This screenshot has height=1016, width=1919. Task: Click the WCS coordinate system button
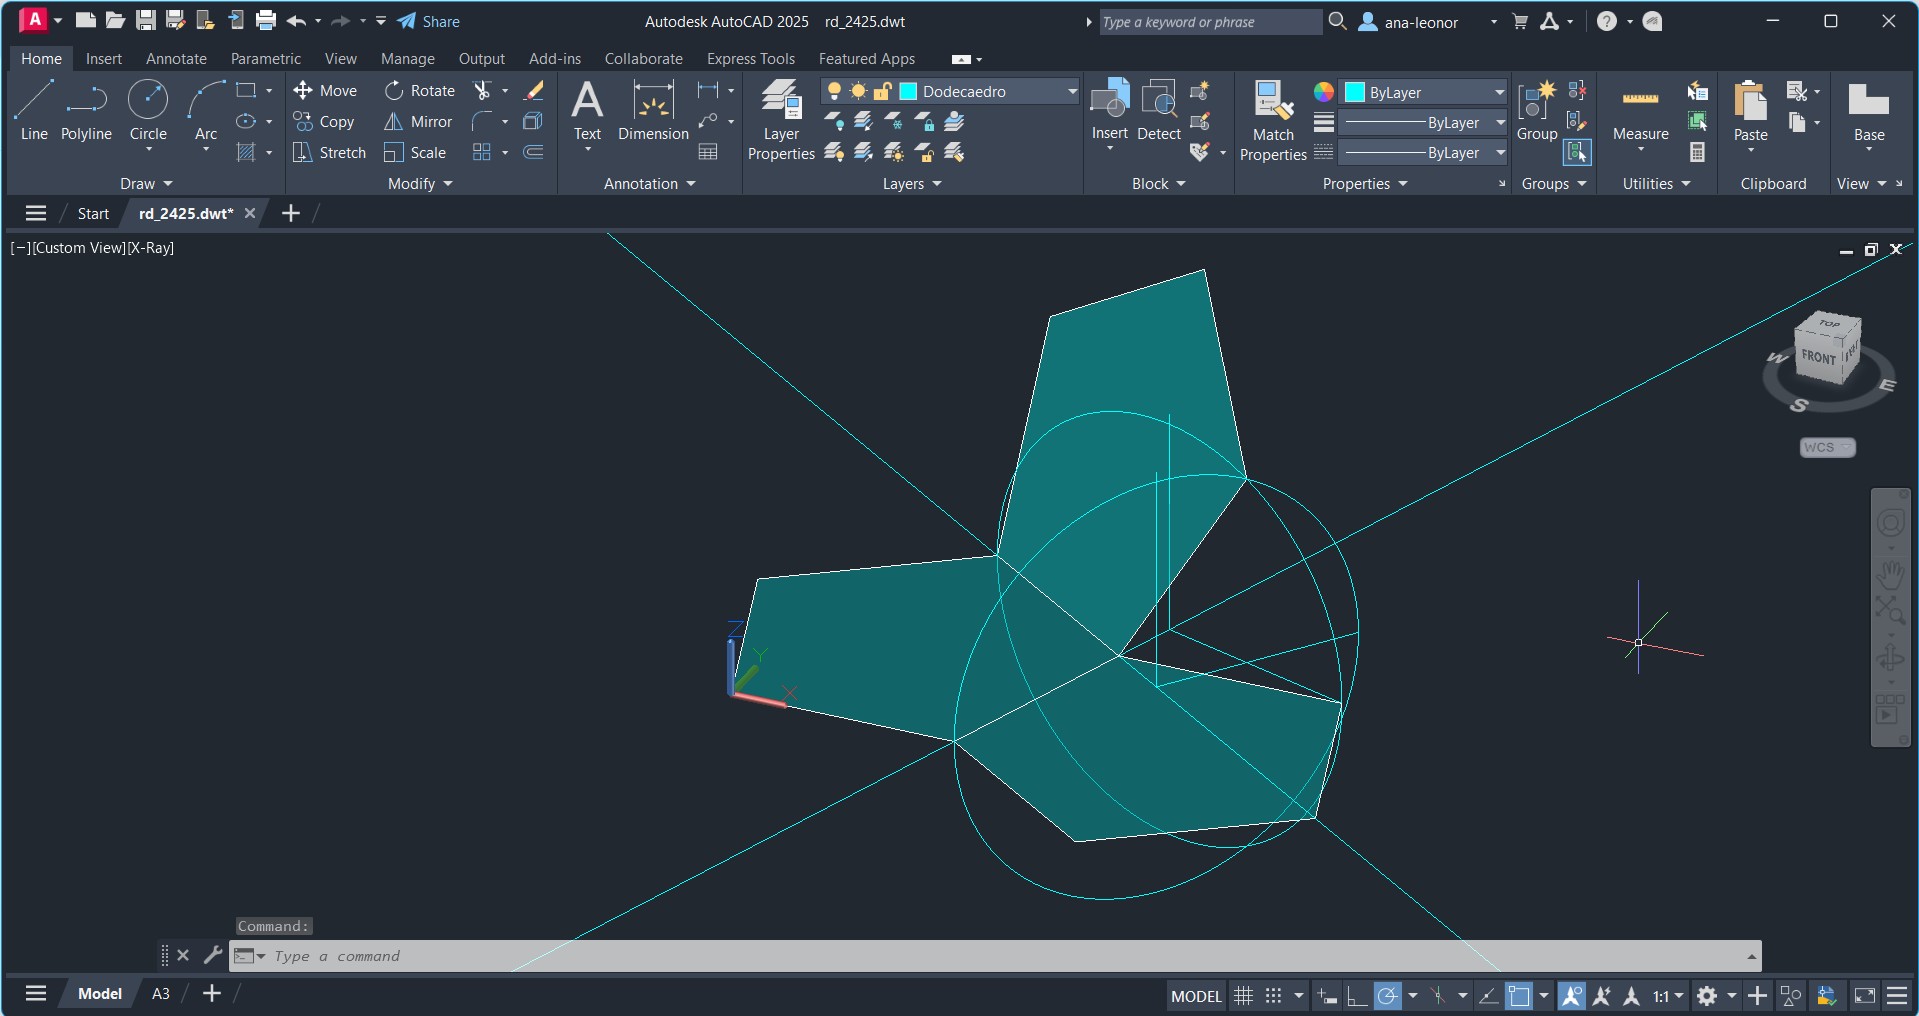(x=1827, y=448)
